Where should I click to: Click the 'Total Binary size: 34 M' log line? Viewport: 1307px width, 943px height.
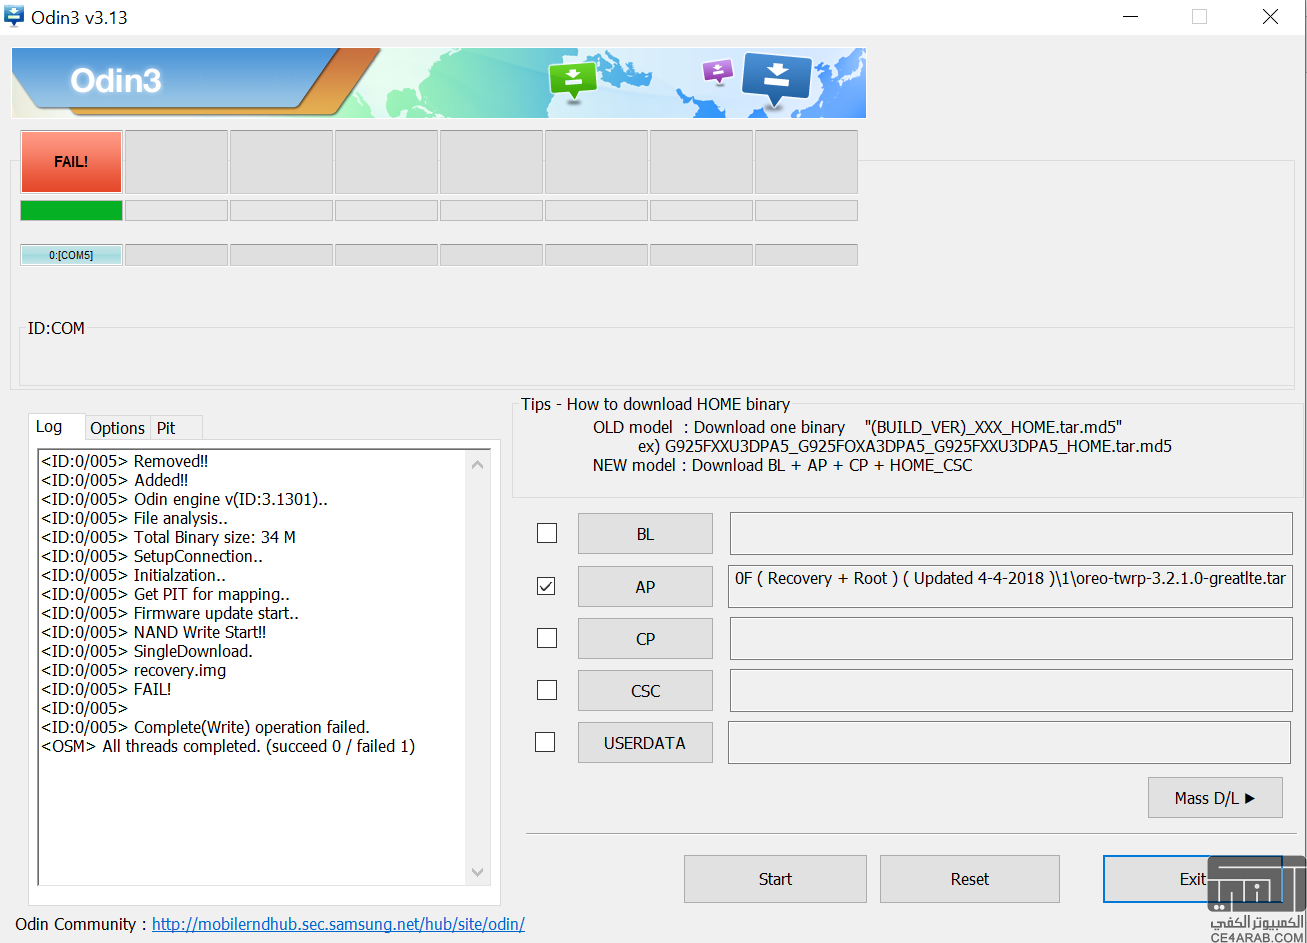pos(168,537)
